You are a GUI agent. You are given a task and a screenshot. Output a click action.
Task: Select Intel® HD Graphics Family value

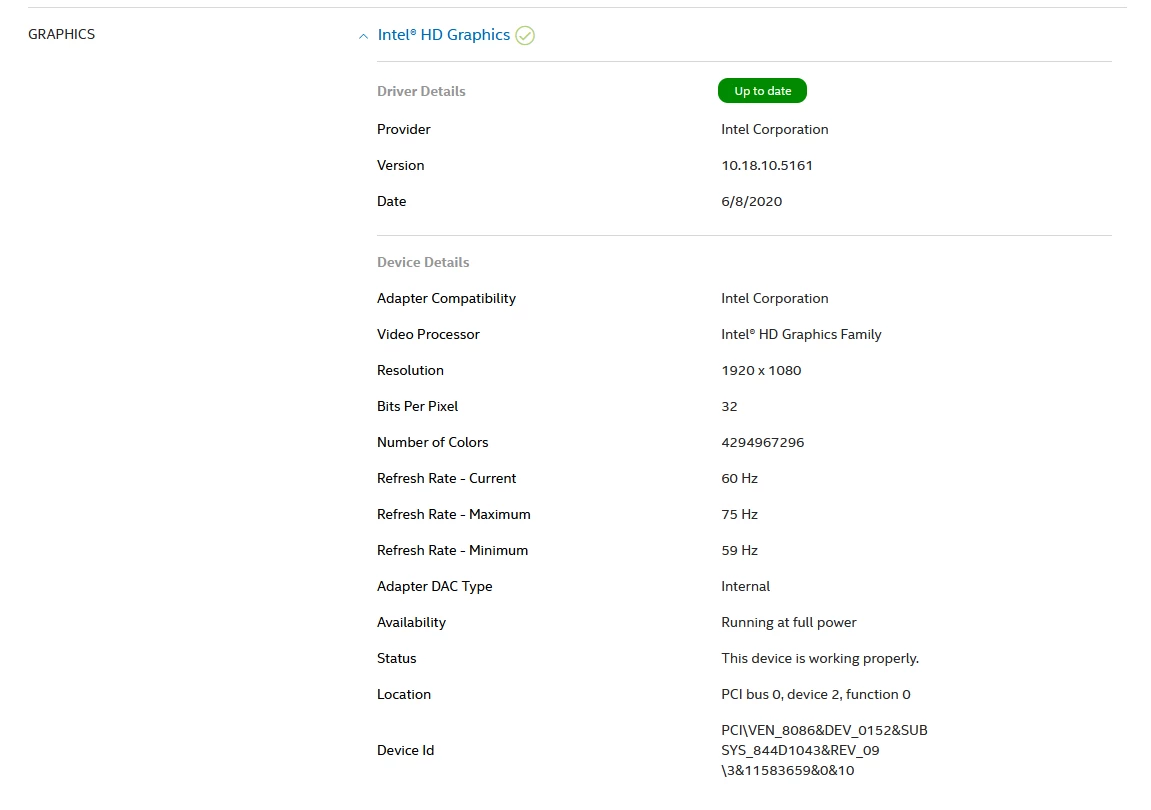[802, 334]
